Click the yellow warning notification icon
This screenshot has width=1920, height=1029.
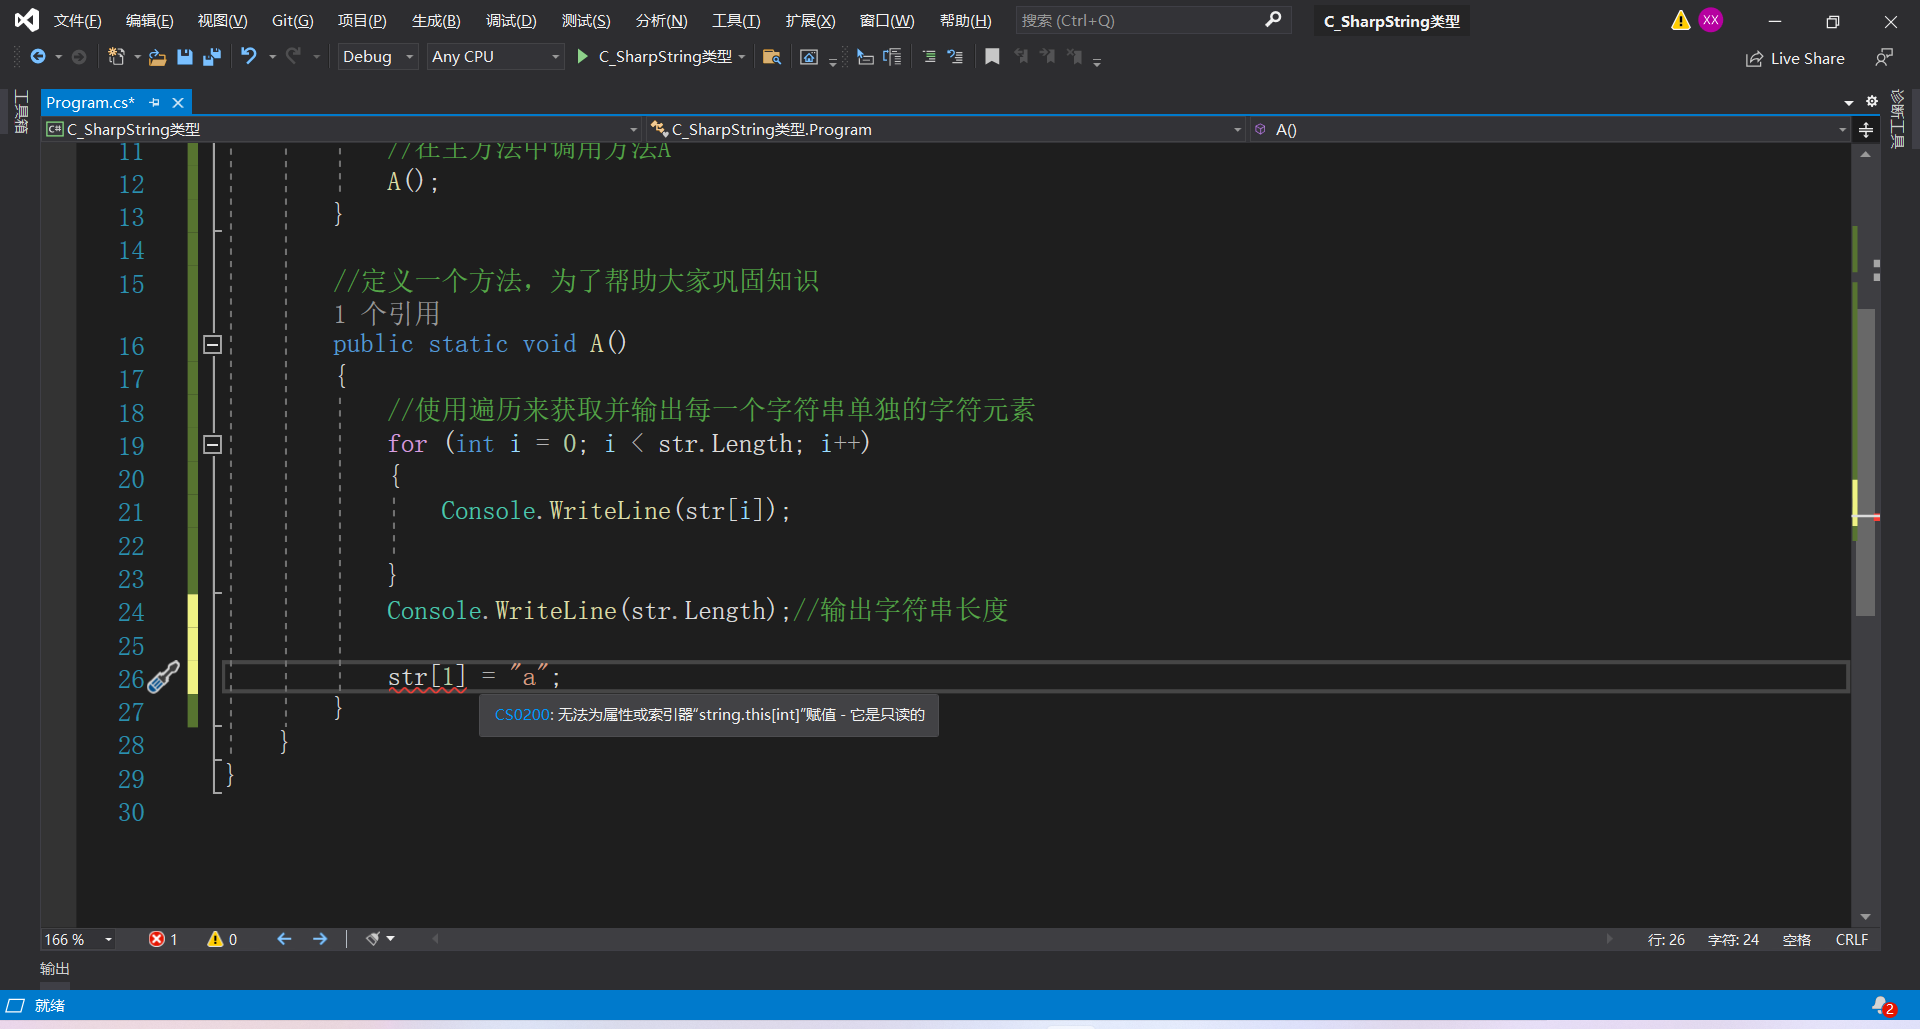[x=1680, y=20]
